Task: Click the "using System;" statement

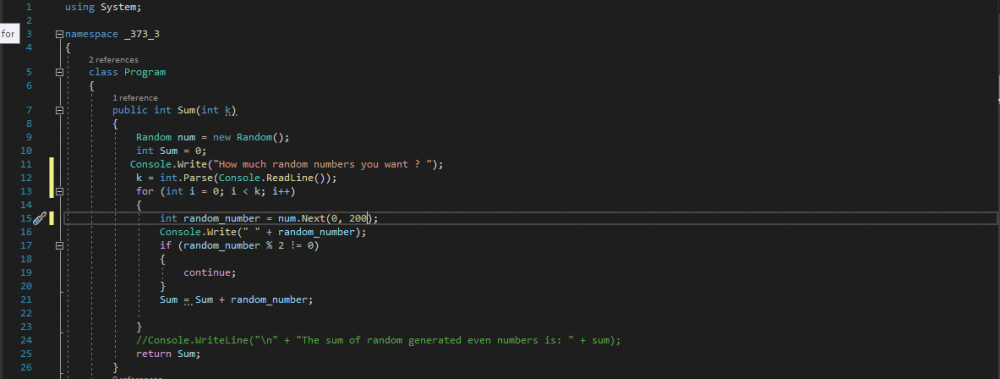Action: (103, 8)
